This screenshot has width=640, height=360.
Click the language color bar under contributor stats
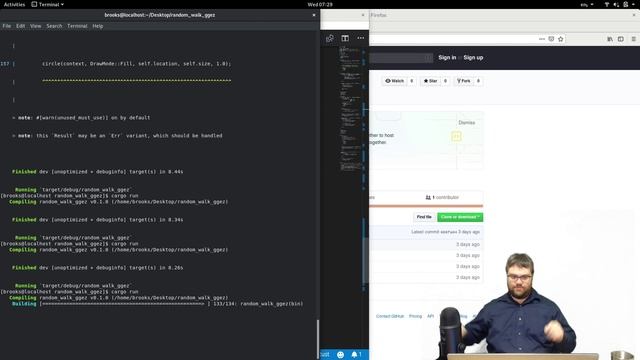[426, 206]
